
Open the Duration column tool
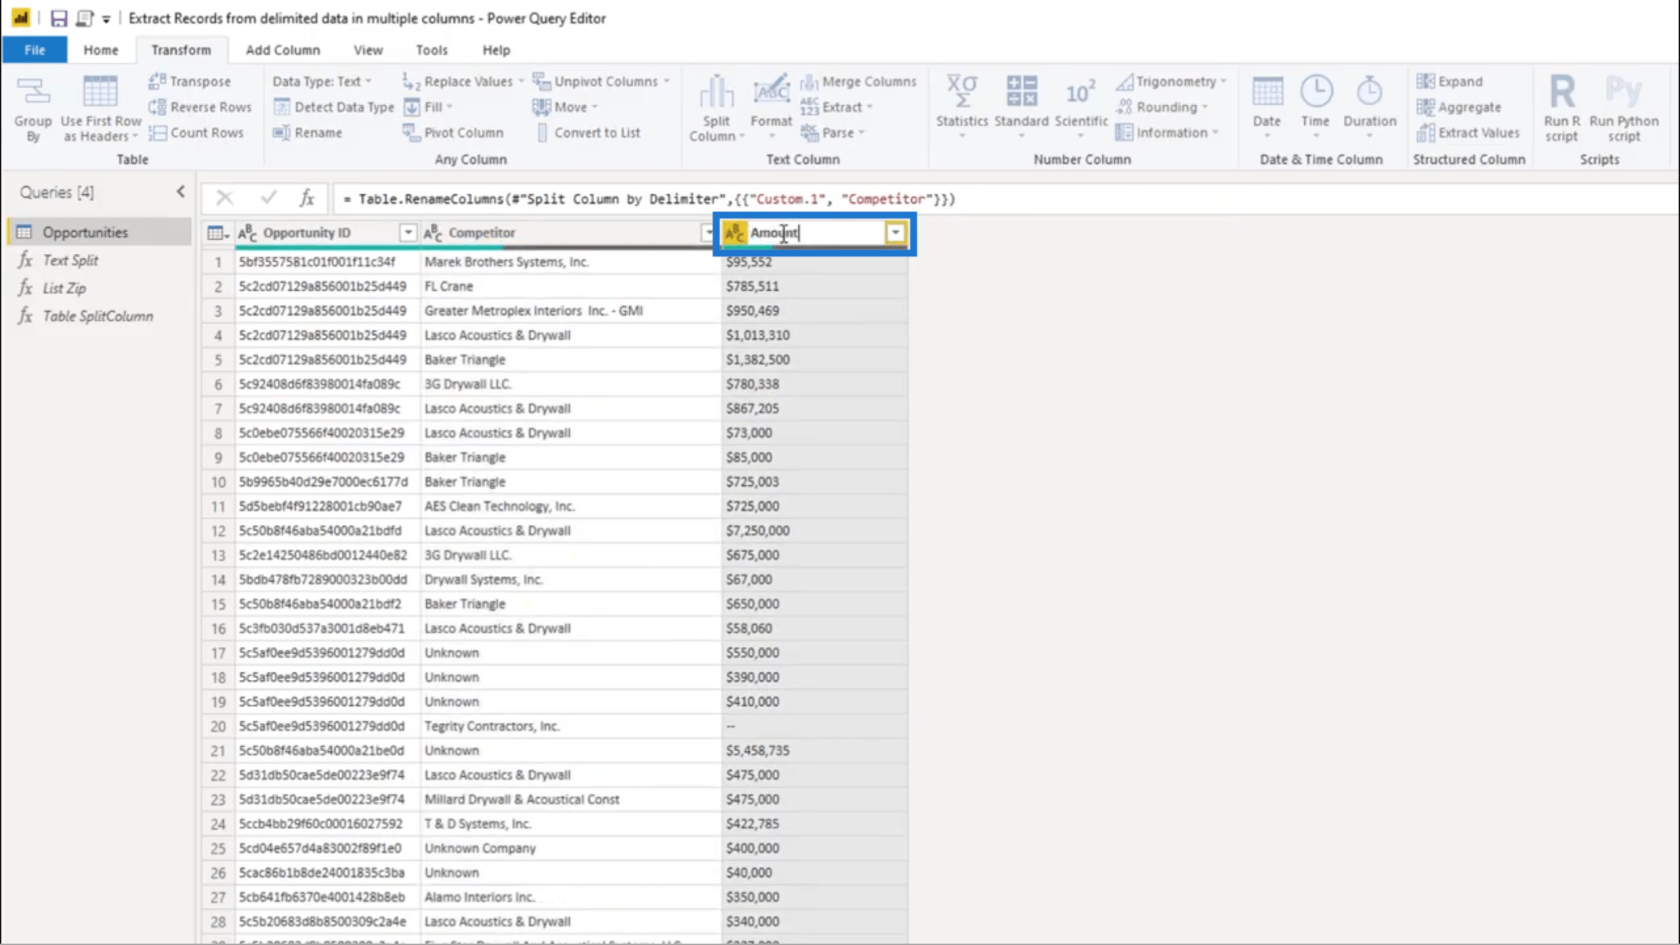(x=1369, y=106)
